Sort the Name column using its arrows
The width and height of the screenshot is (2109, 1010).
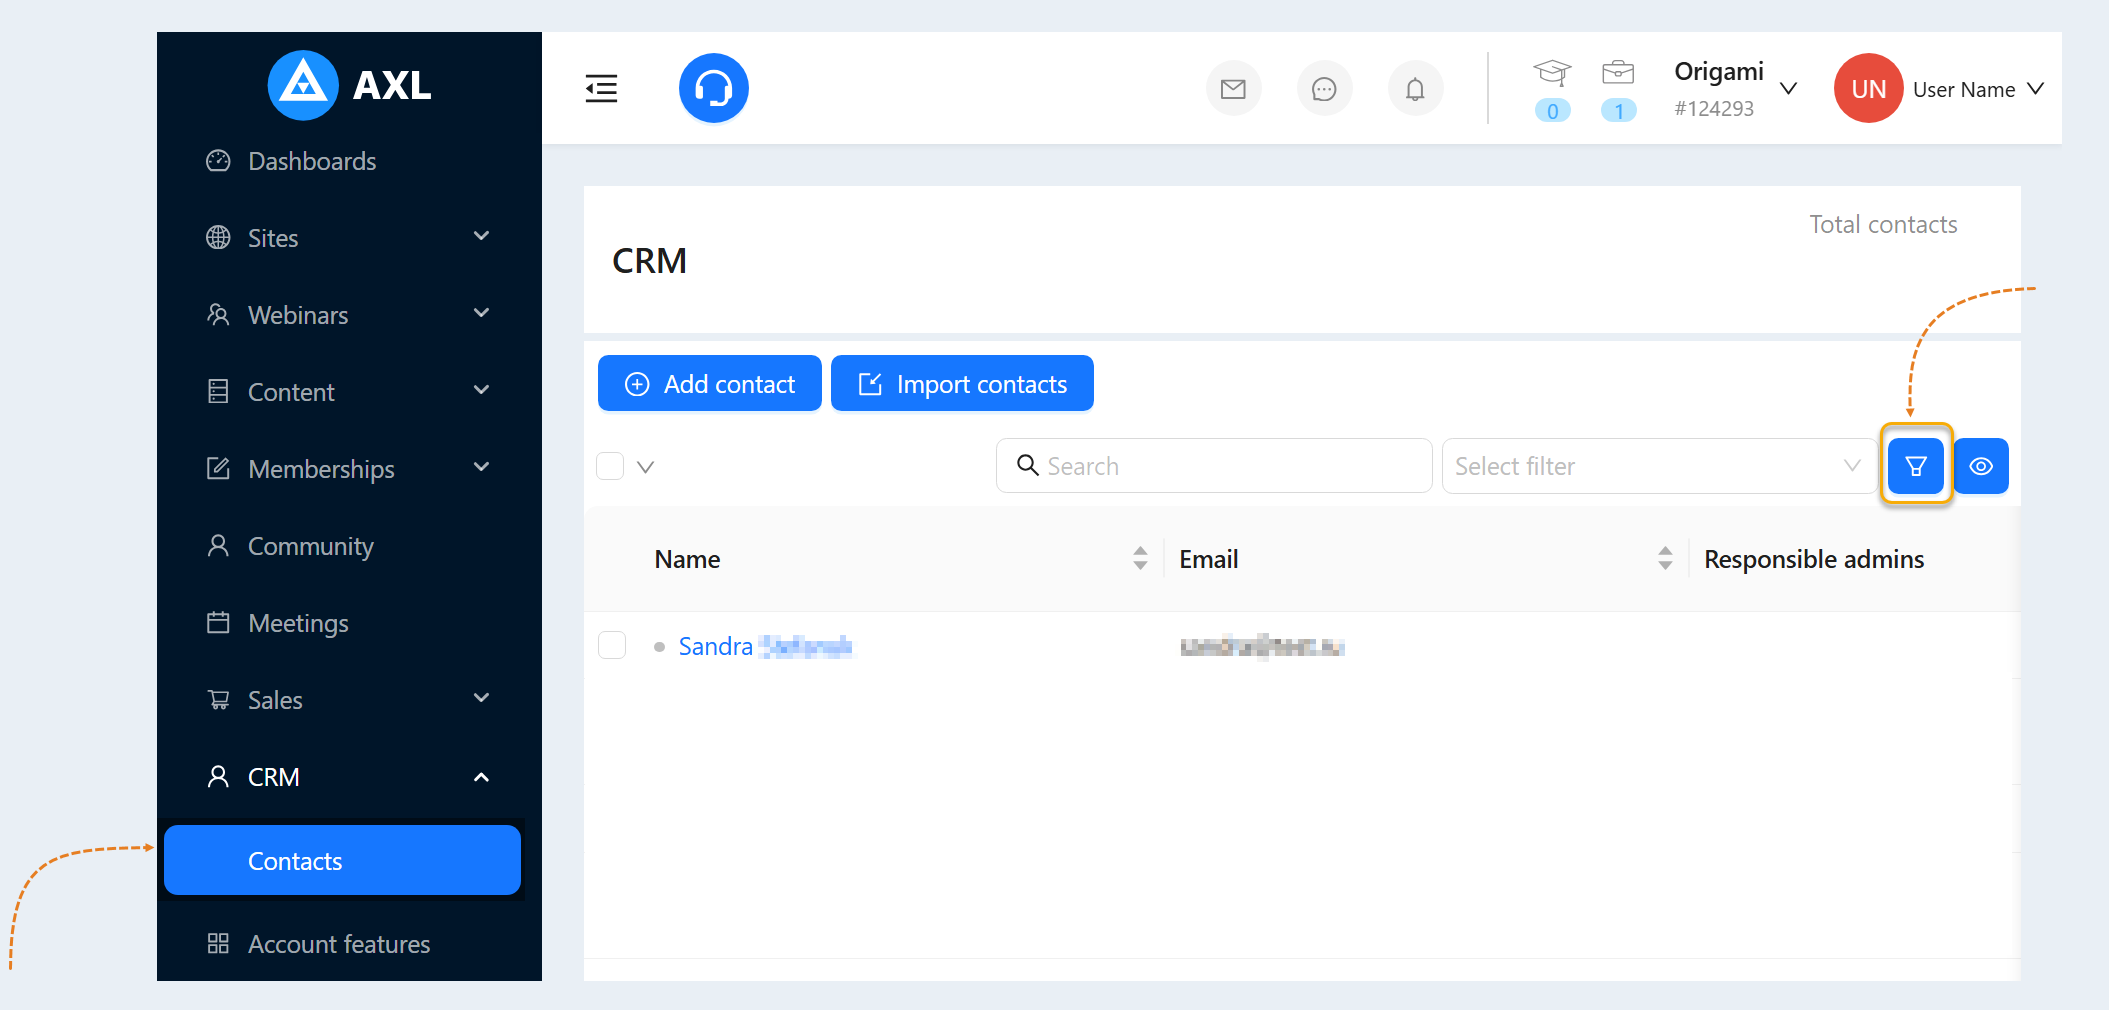pyautogui.click(x=1141, y=558)
